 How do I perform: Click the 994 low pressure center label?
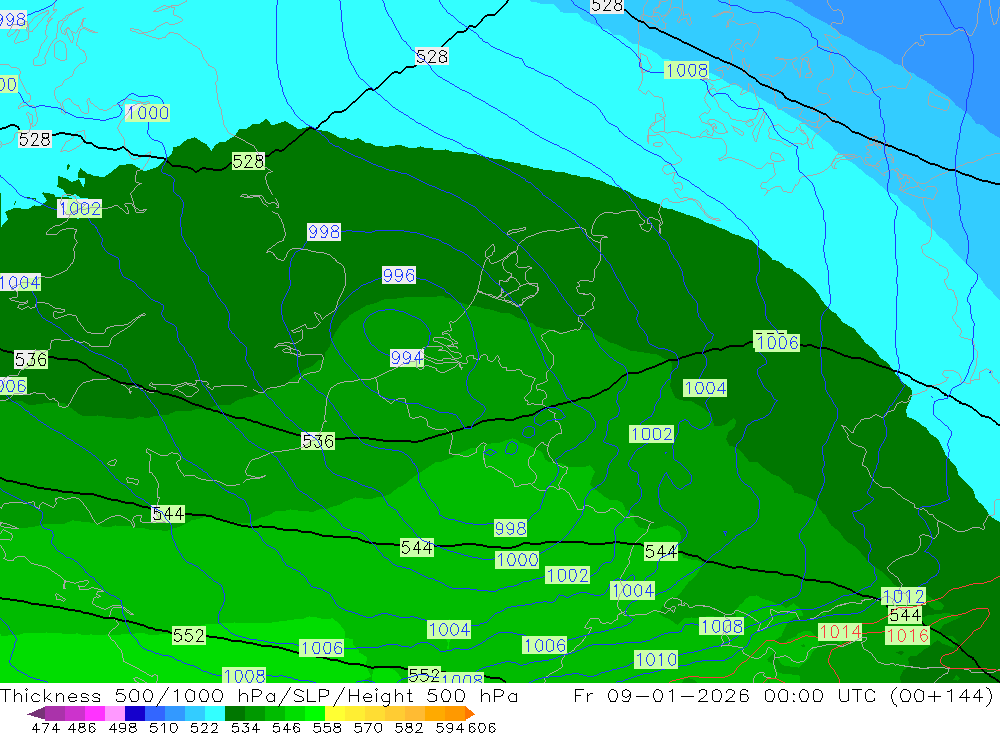(x=406, y=358)
